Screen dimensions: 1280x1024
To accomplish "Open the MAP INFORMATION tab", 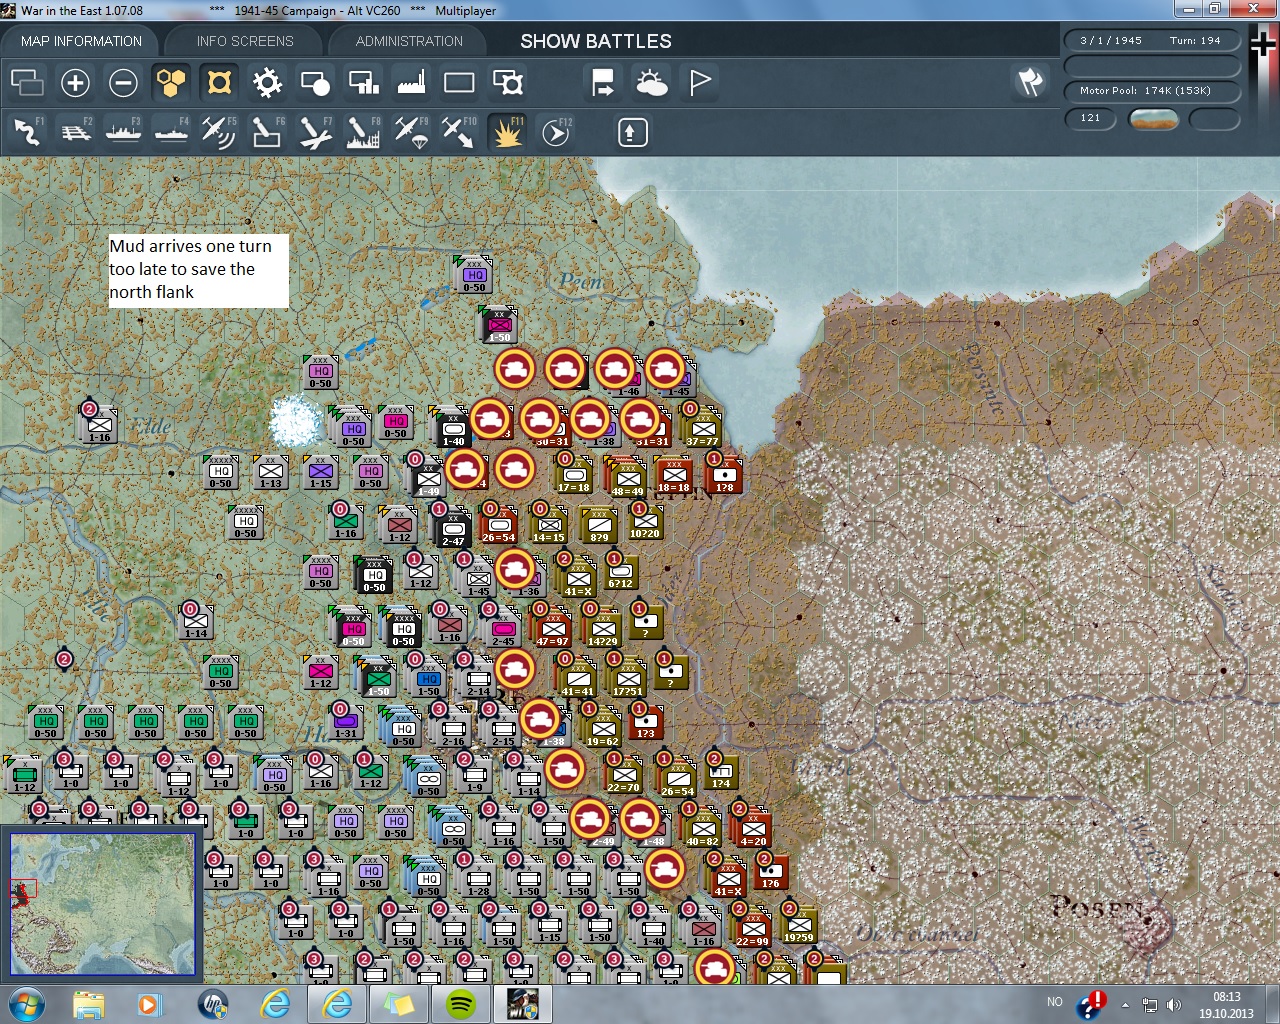I will tap(81, 41).
